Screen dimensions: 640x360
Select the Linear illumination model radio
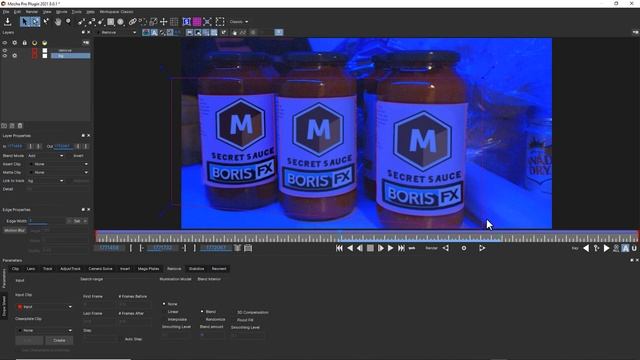[x=164, y=312]
